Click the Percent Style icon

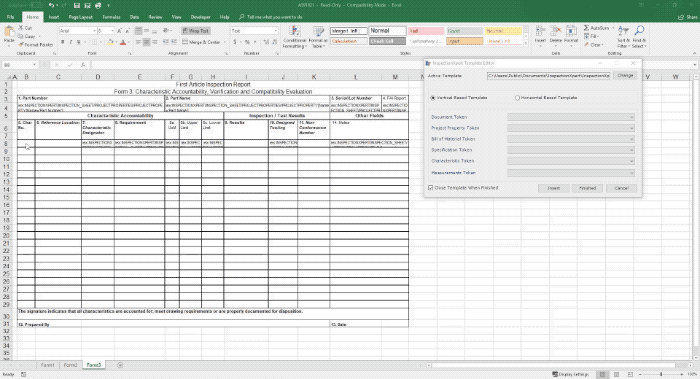click(x=247, y=42)
